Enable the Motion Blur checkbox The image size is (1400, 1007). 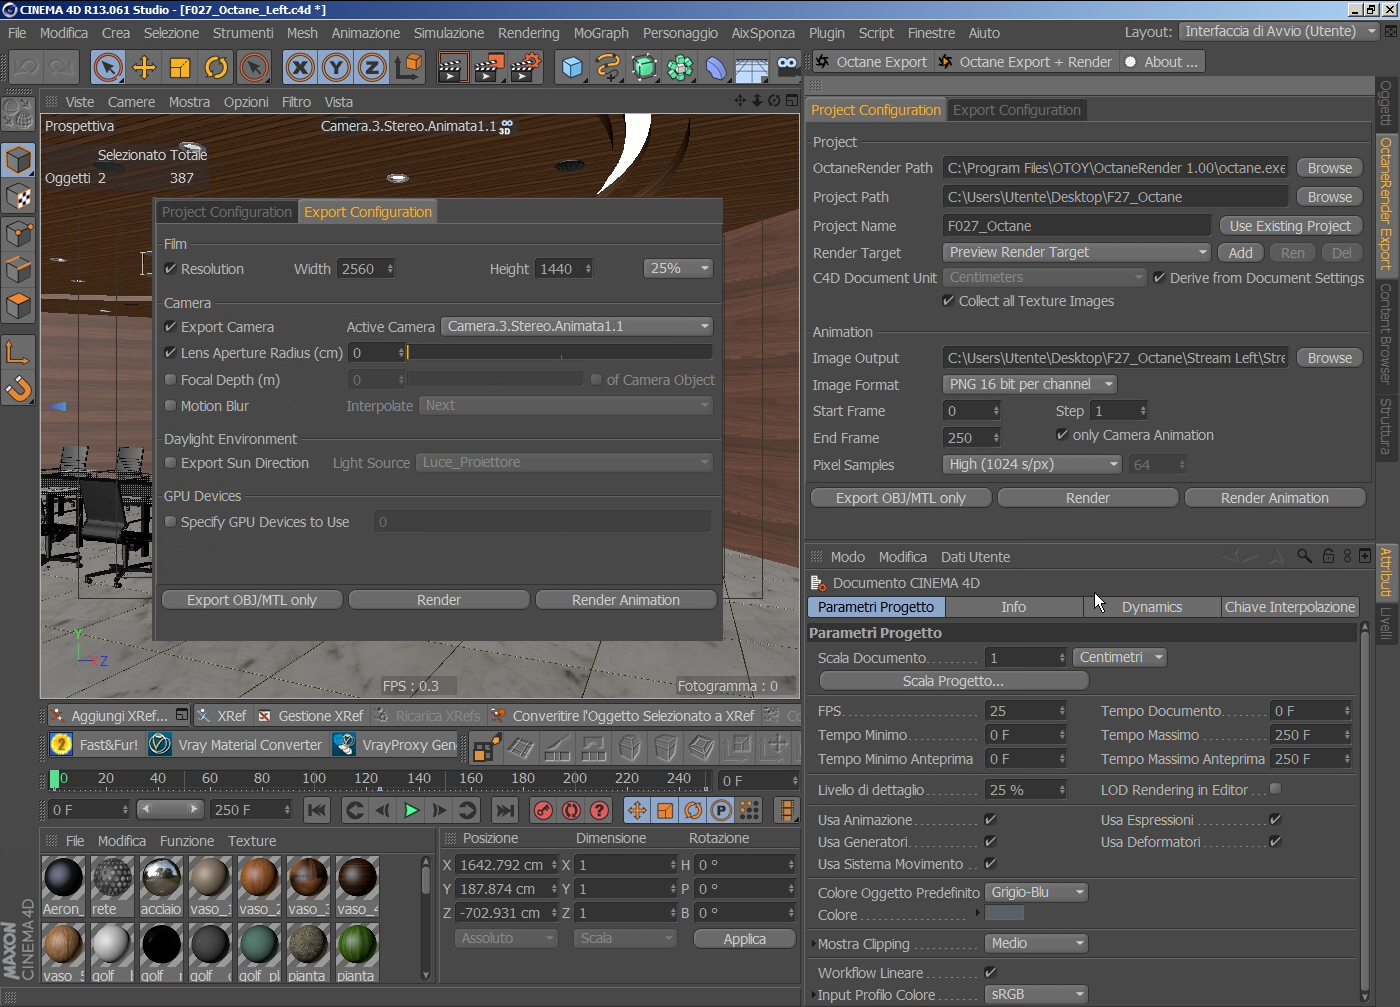point(170,406)
